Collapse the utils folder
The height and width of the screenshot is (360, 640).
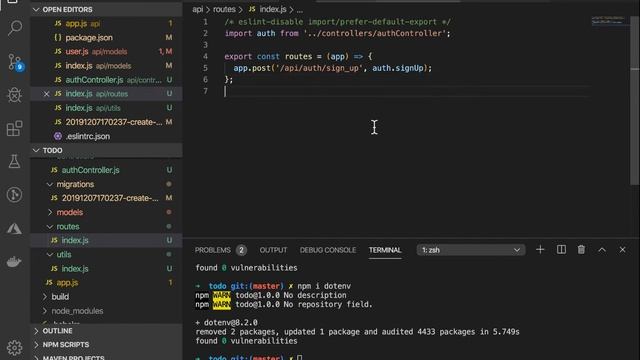(106, 255)
